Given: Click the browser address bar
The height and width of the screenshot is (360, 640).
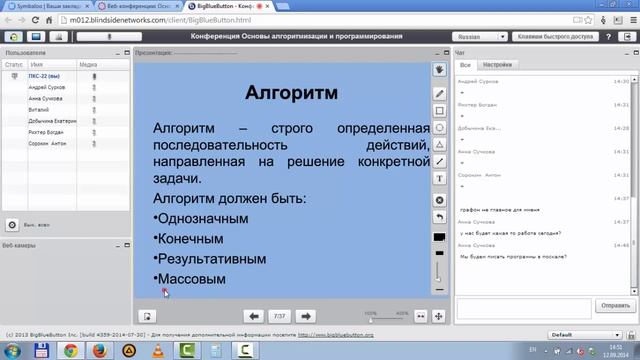Looking at the screenshot, I should click(x=318, y=20).
